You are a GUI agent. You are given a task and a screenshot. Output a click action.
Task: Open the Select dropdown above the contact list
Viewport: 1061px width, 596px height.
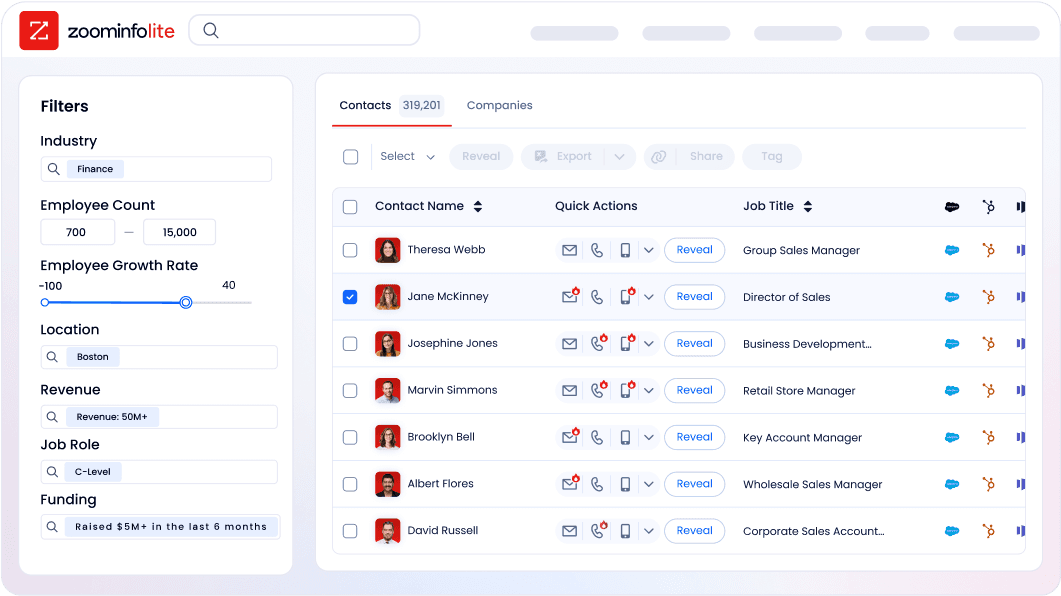[x=406, y=156]
